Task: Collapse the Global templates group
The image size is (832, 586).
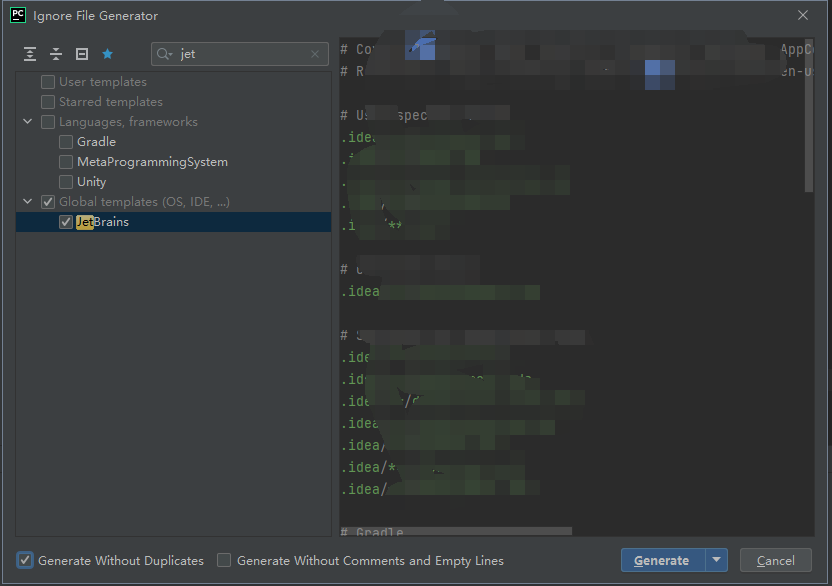Action: click(28, 202)
